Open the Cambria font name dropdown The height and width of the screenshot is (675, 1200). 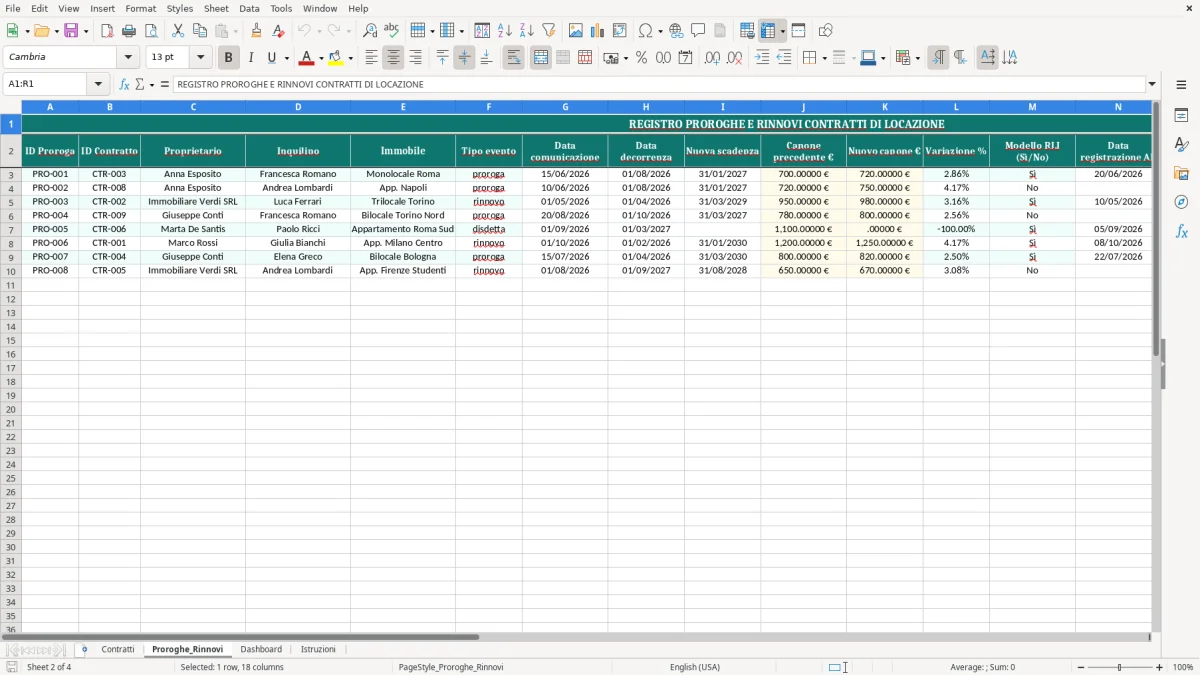[128, 57]
